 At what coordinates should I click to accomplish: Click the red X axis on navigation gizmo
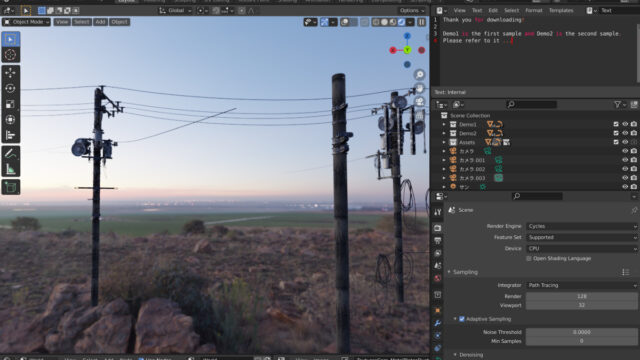(393, 50)
